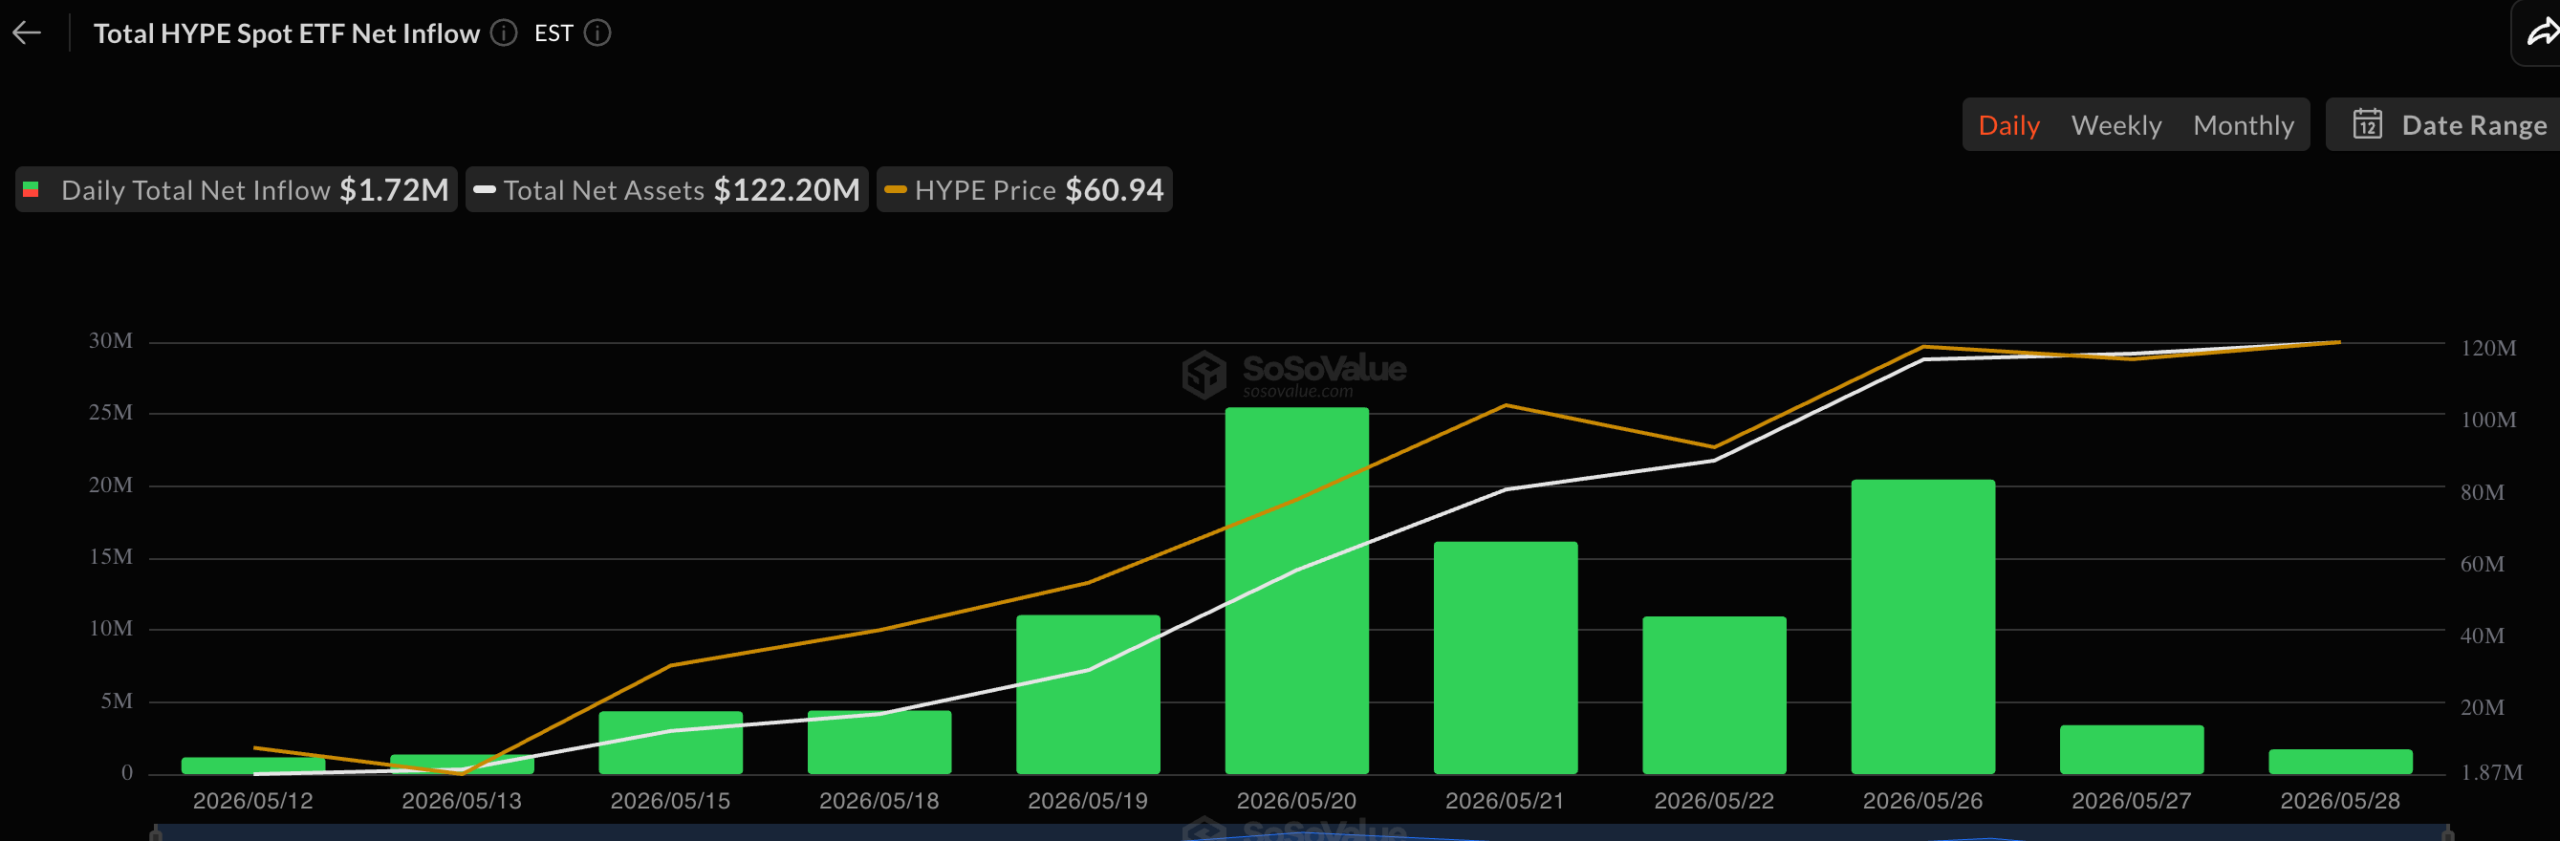Select the Daily tab
This screenshot has height=841, width=2560.
coord(2008,125)
